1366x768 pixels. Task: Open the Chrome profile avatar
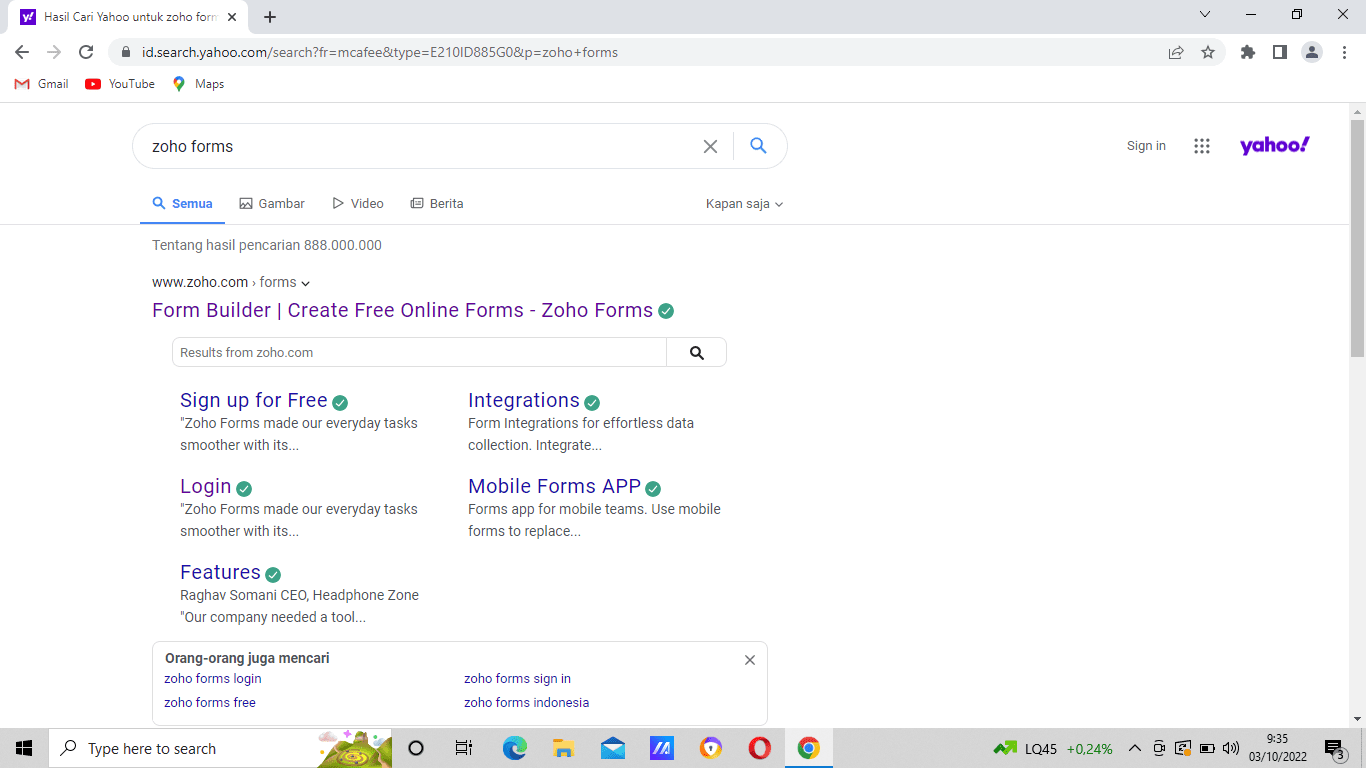click(1312, 52)
